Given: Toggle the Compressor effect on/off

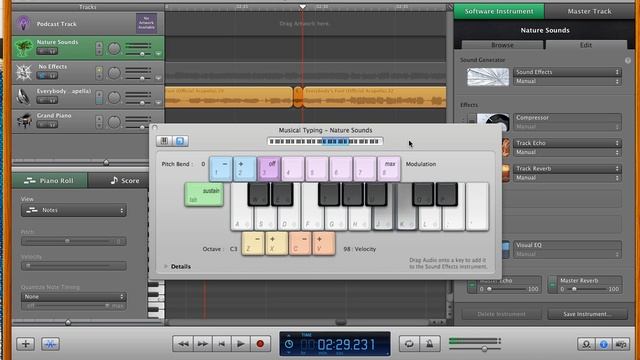Looking at the screenshot, I should click(x=472, y=120).
